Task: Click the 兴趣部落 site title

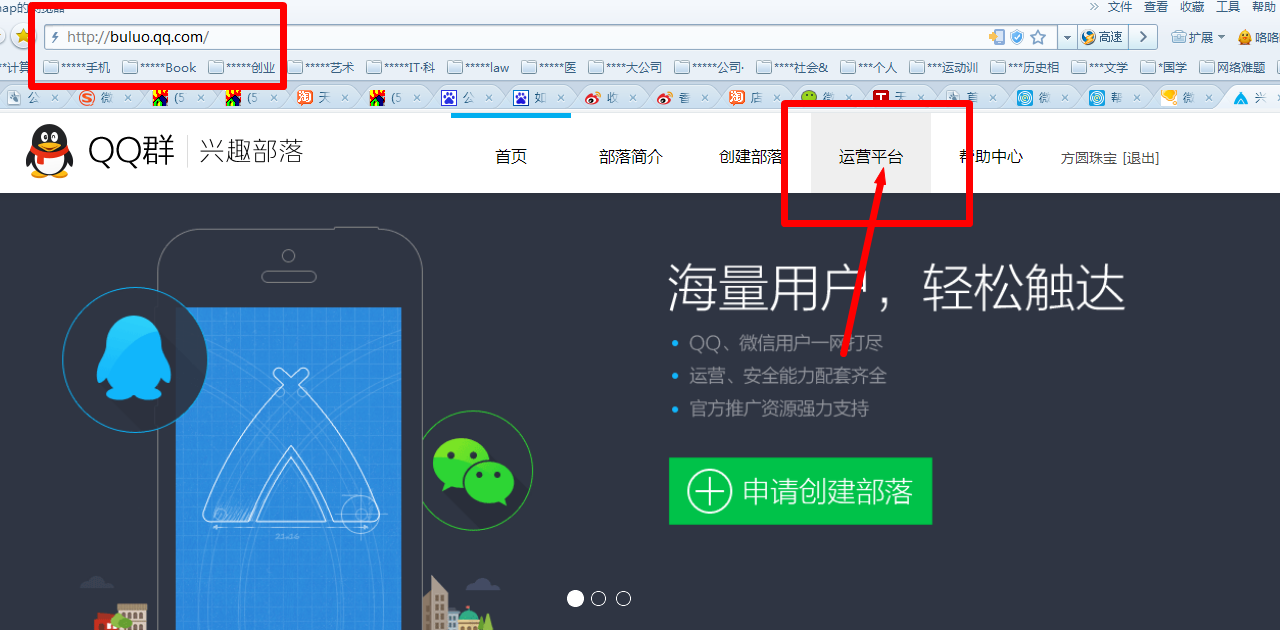Action: coord(251,151)
